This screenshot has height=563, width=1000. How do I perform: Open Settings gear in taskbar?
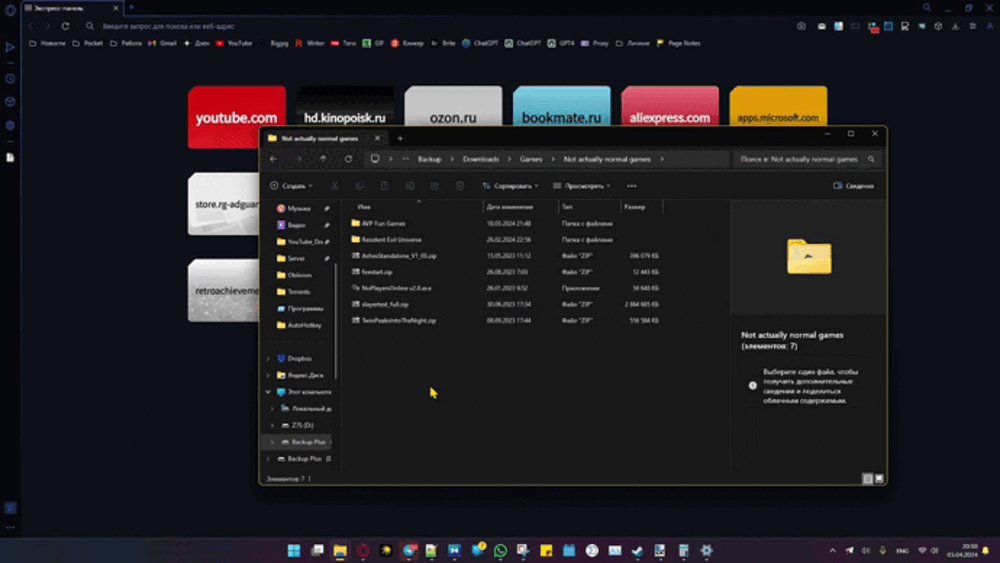(706, 550)
